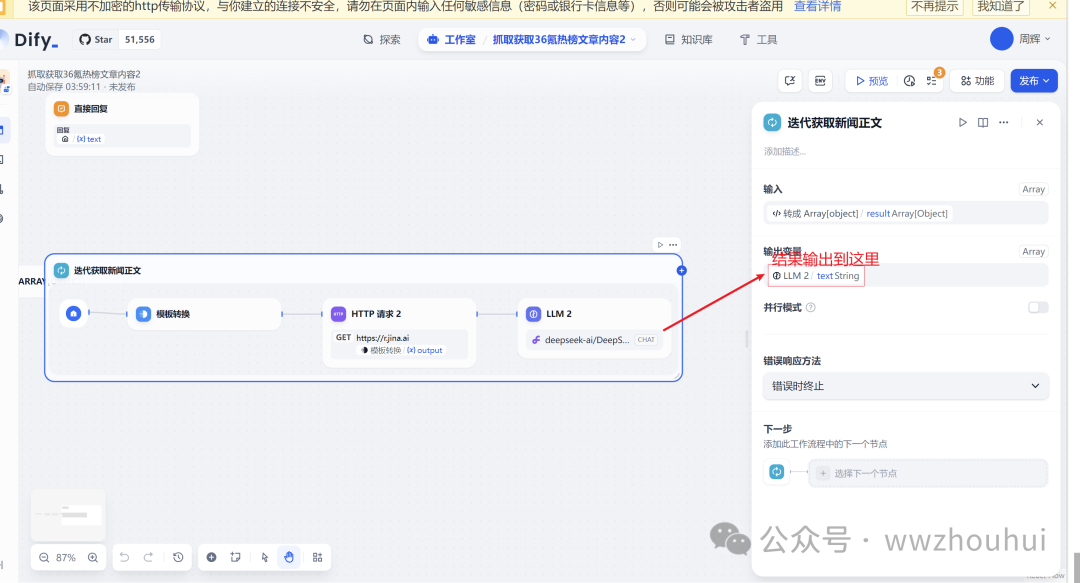The image size is (1080, 583).
Task: Open the change history icon in the bottom toolbar
Action: (178, 558)
